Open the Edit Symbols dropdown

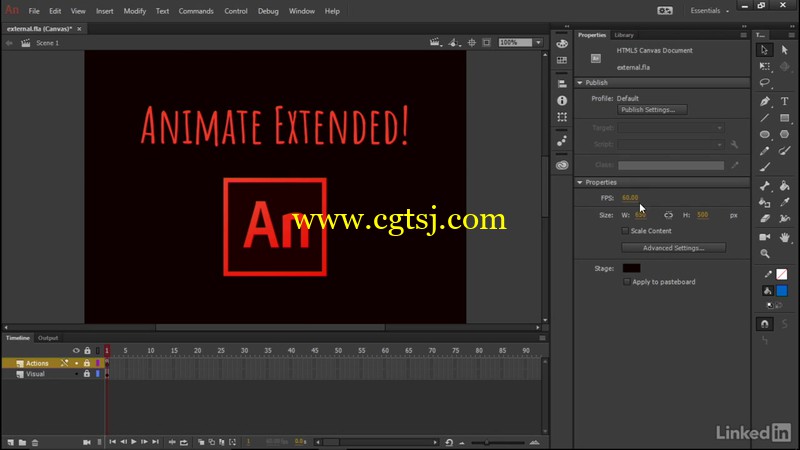454,43
